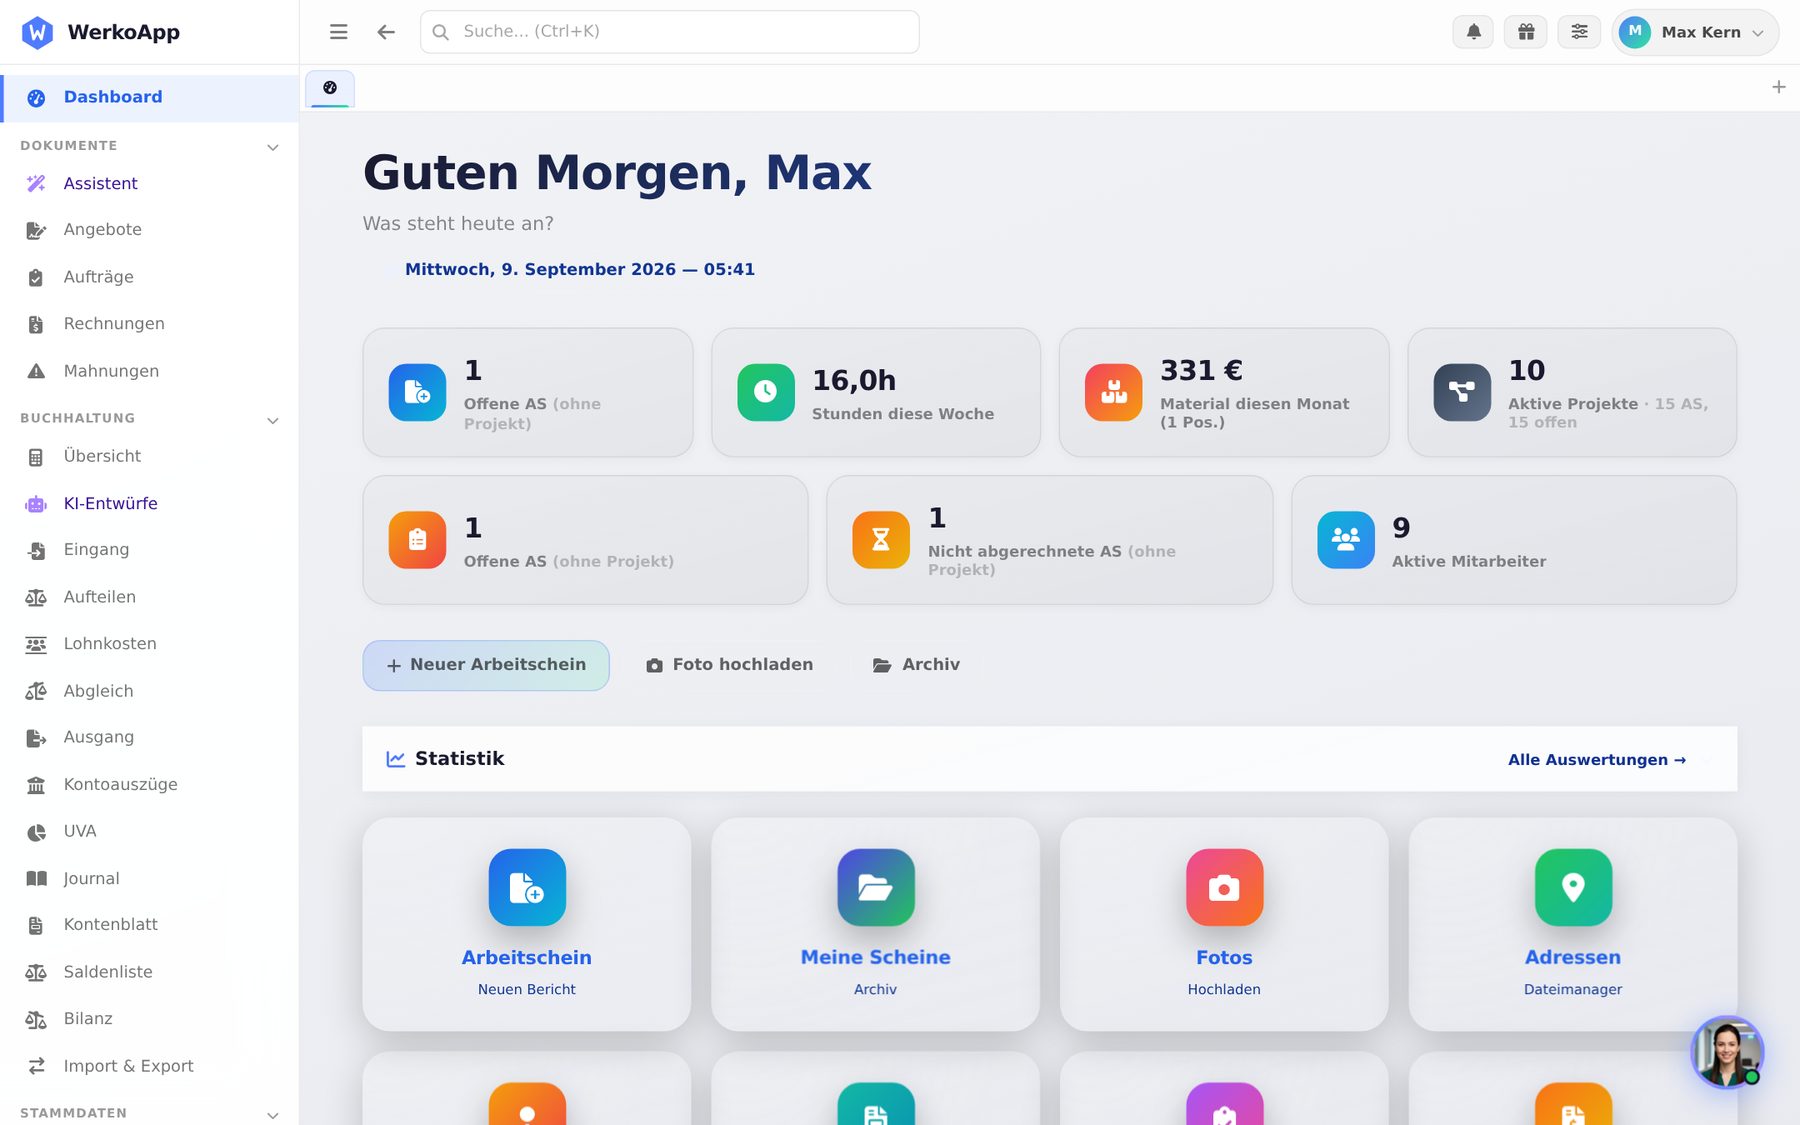Open Mahnungen in sidebar
Screen dimensions: 1800x1125
click(x=150, y=371)
